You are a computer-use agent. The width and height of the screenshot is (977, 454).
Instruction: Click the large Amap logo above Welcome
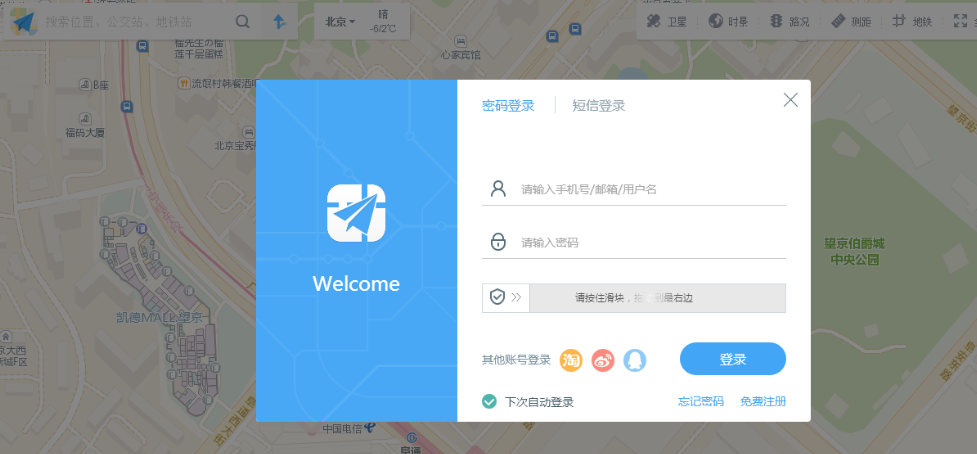point(356,213)
